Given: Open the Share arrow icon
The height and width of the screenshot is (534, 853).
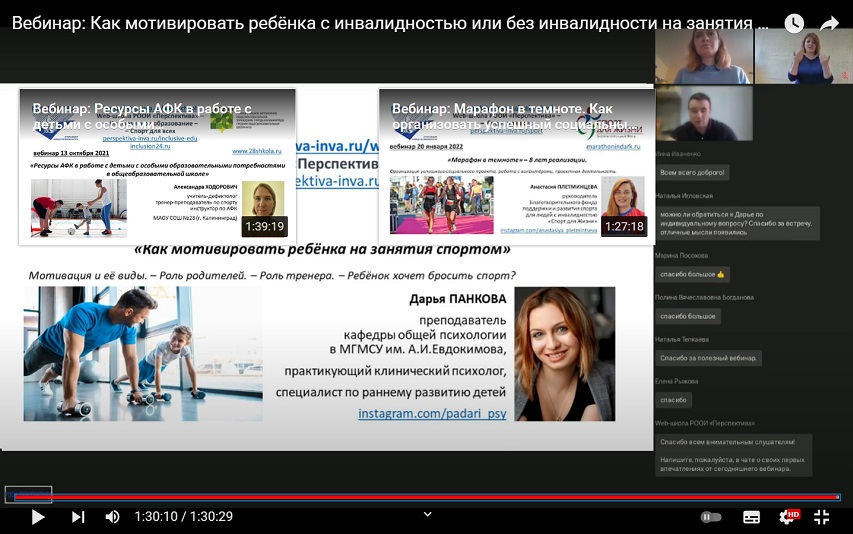Looking at the screenshot, I should coord(829,23).
